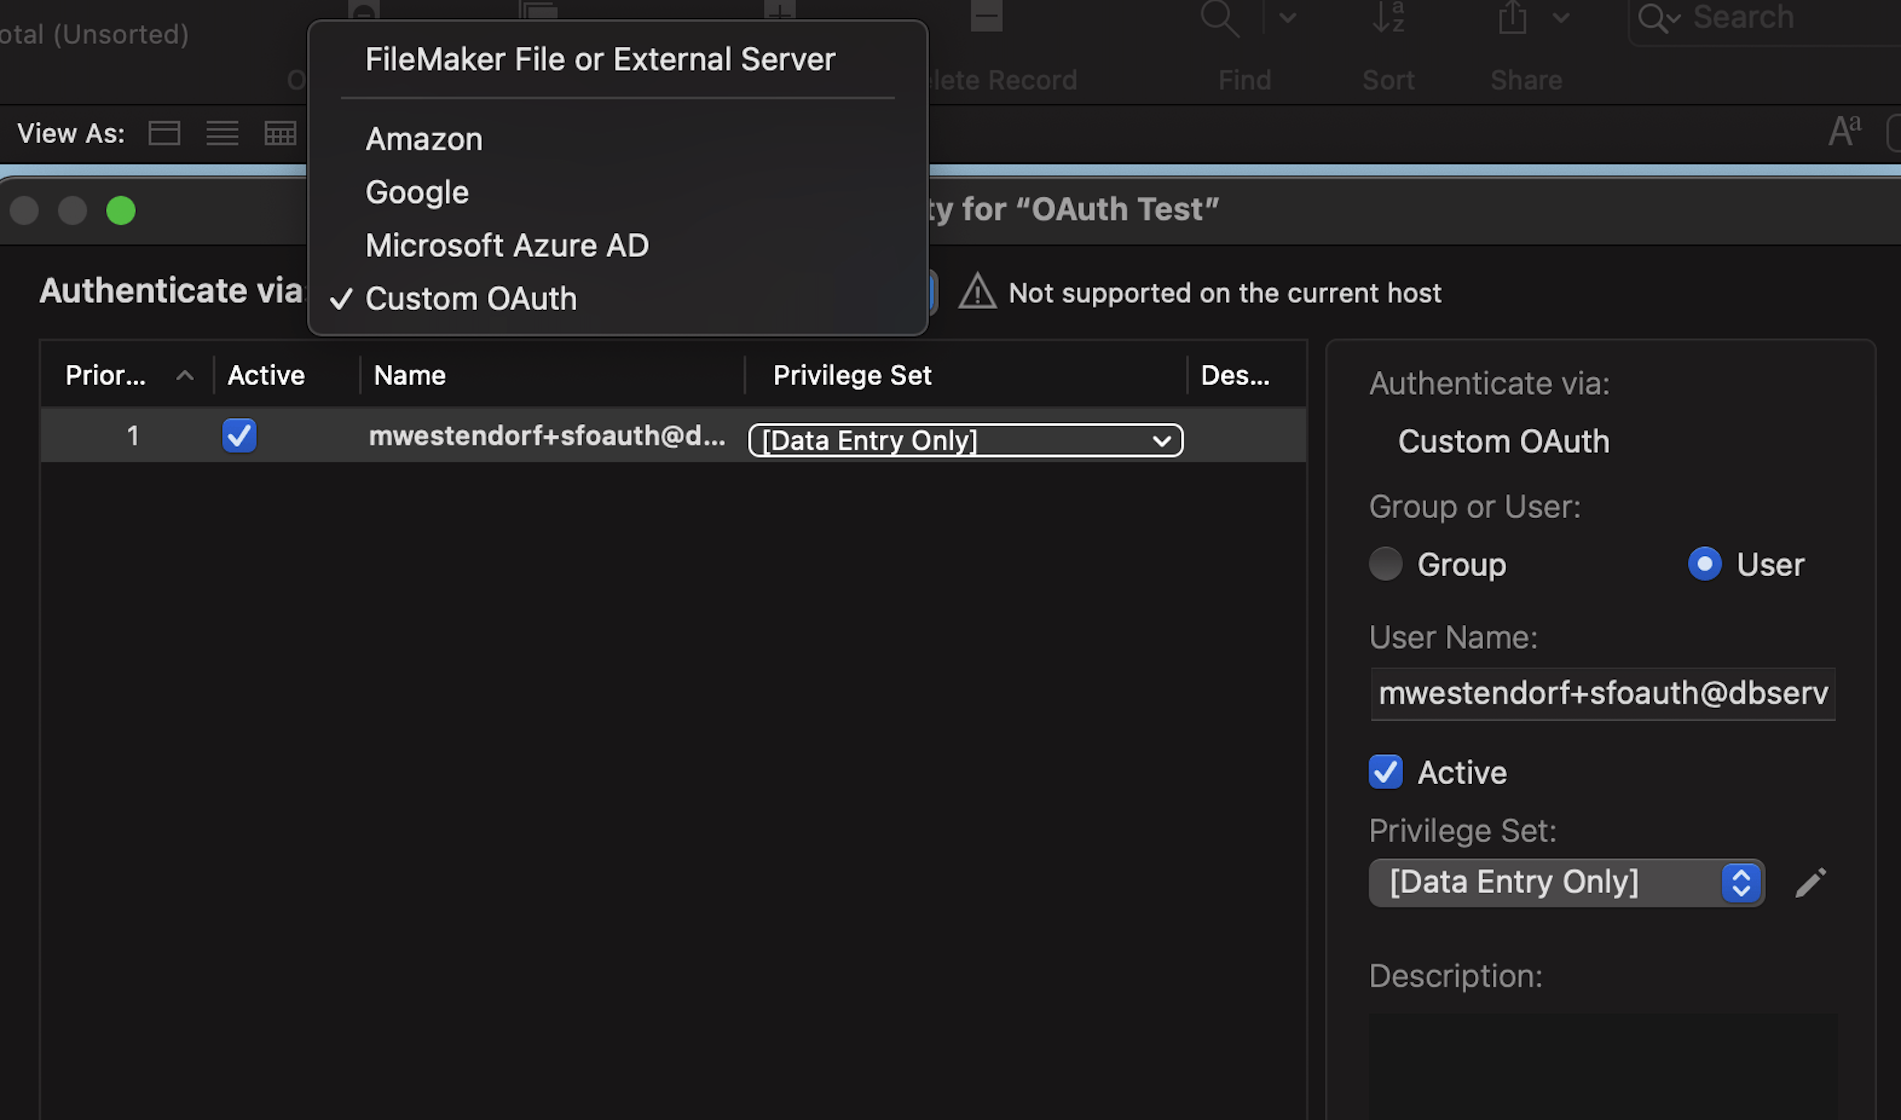Image resolution: width=1901 pixels, height=1120 pixels.
Task: Choose FileMaker File or External Server option
Action: tap(600, 60)
